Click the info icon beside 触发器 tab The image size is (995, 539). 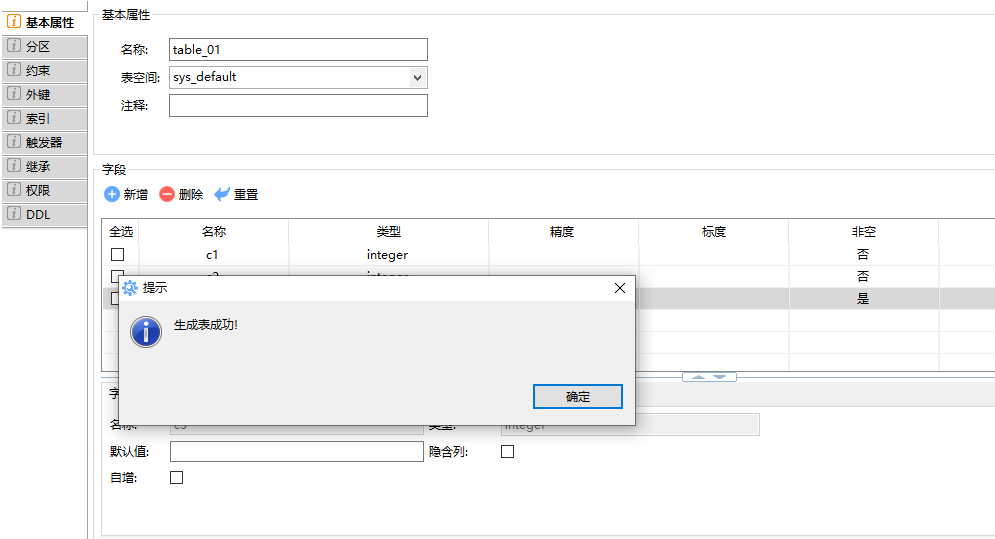click(x=14, y=142)
